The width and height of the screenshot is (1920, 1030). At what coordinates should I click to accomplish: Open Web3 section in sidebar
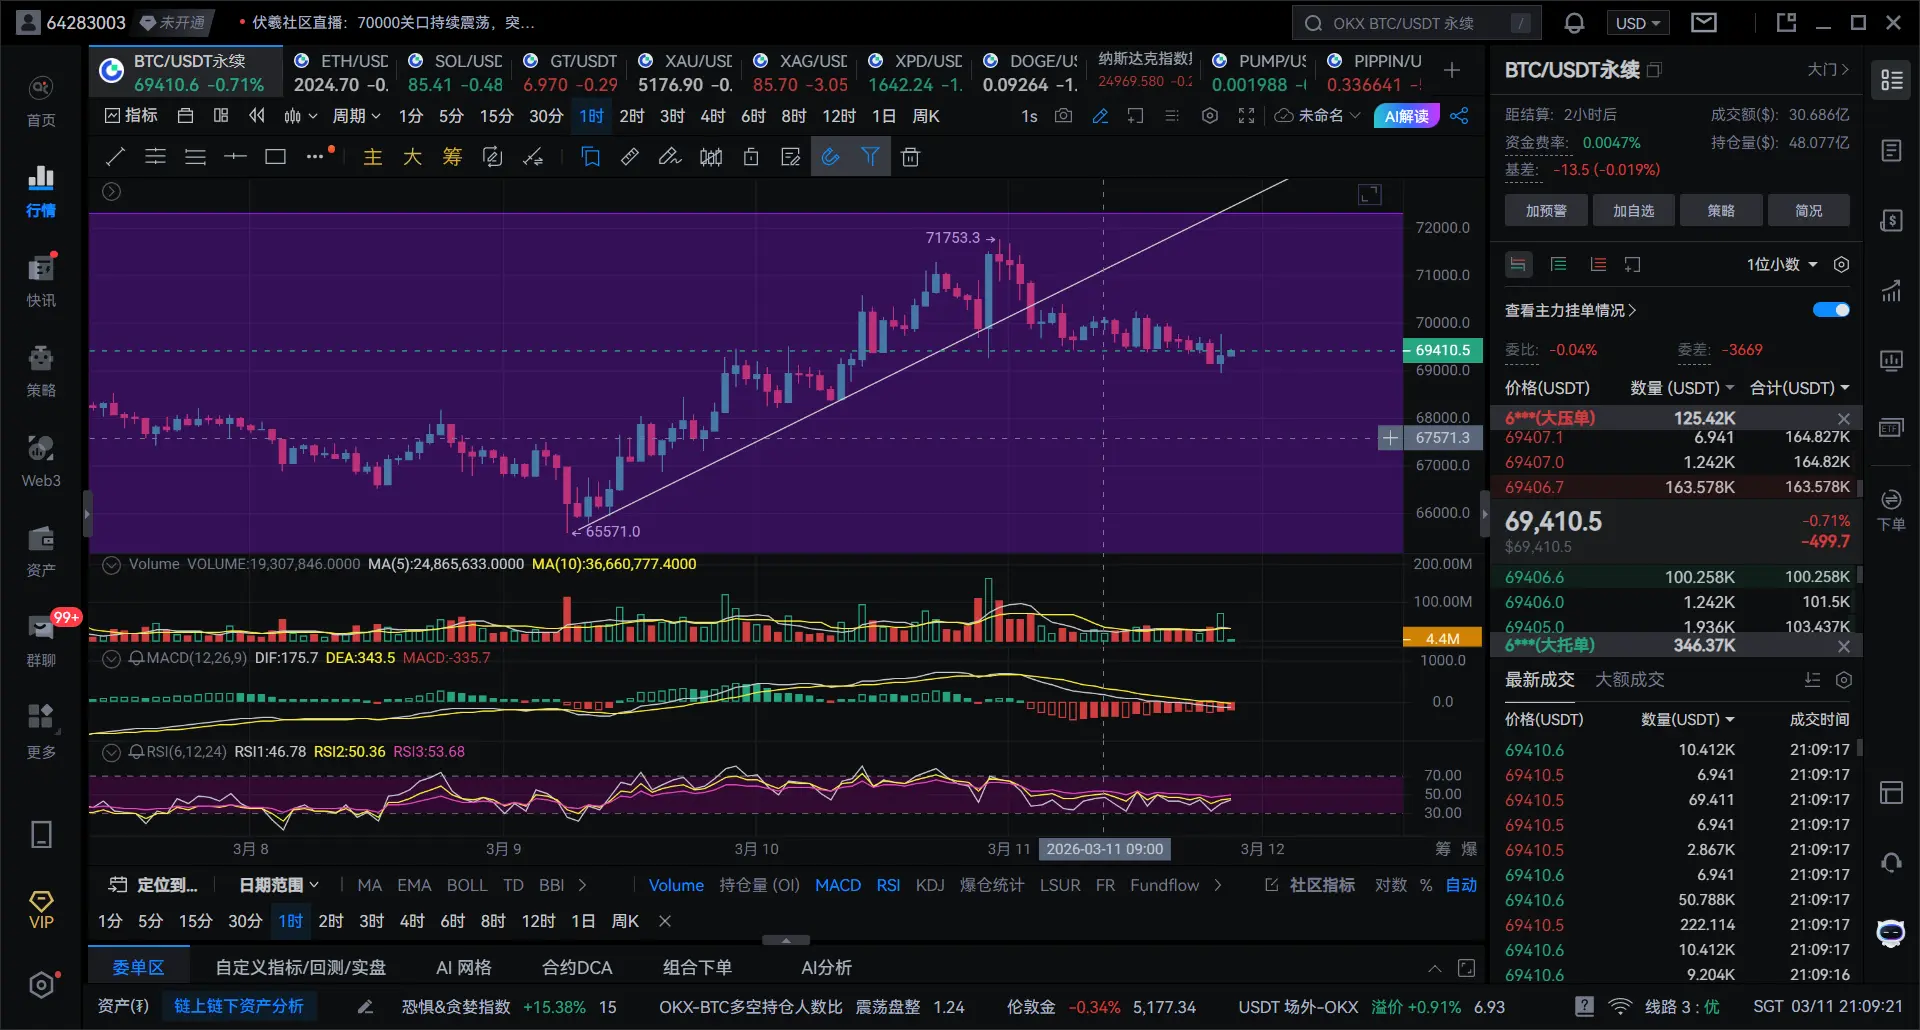click(41, 461)
